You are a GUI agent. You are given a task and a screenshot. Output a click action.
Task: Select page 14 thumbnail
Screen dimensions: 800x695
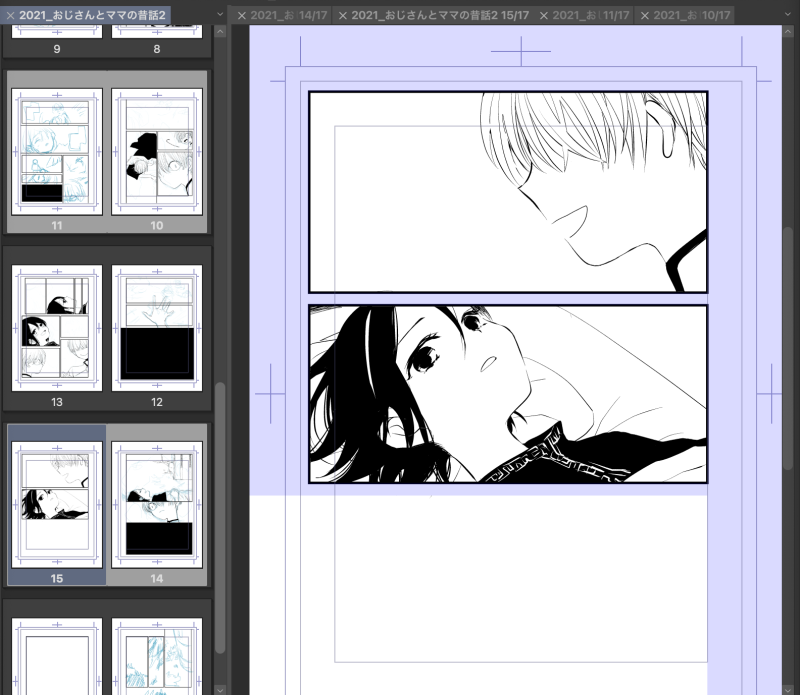(157, 505)
